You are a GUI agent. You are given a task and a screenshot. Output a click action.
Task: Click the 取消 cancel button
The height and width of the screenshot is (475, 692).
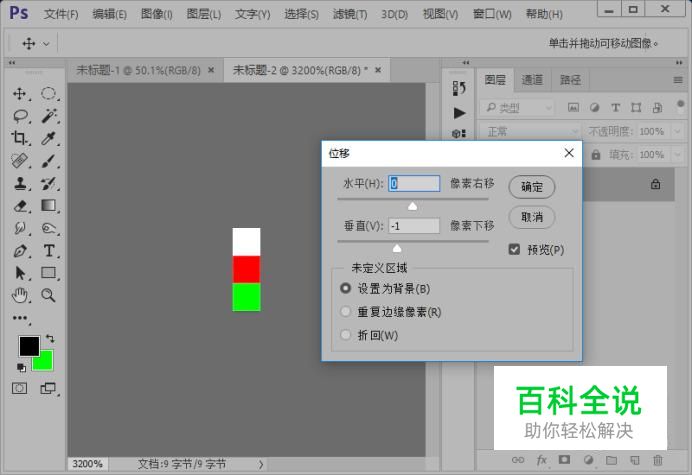[x=532, y=217]
